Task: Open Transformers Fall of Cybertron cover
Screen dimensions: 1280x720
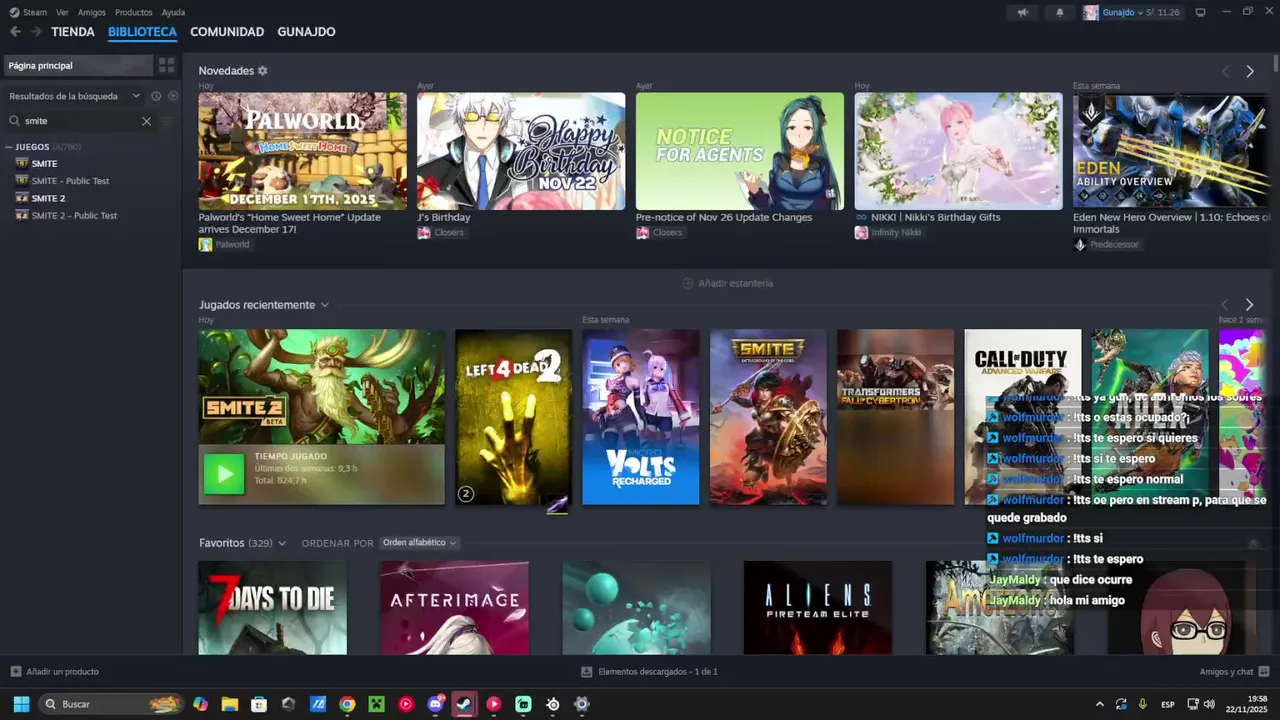Action: pos(896,417)
